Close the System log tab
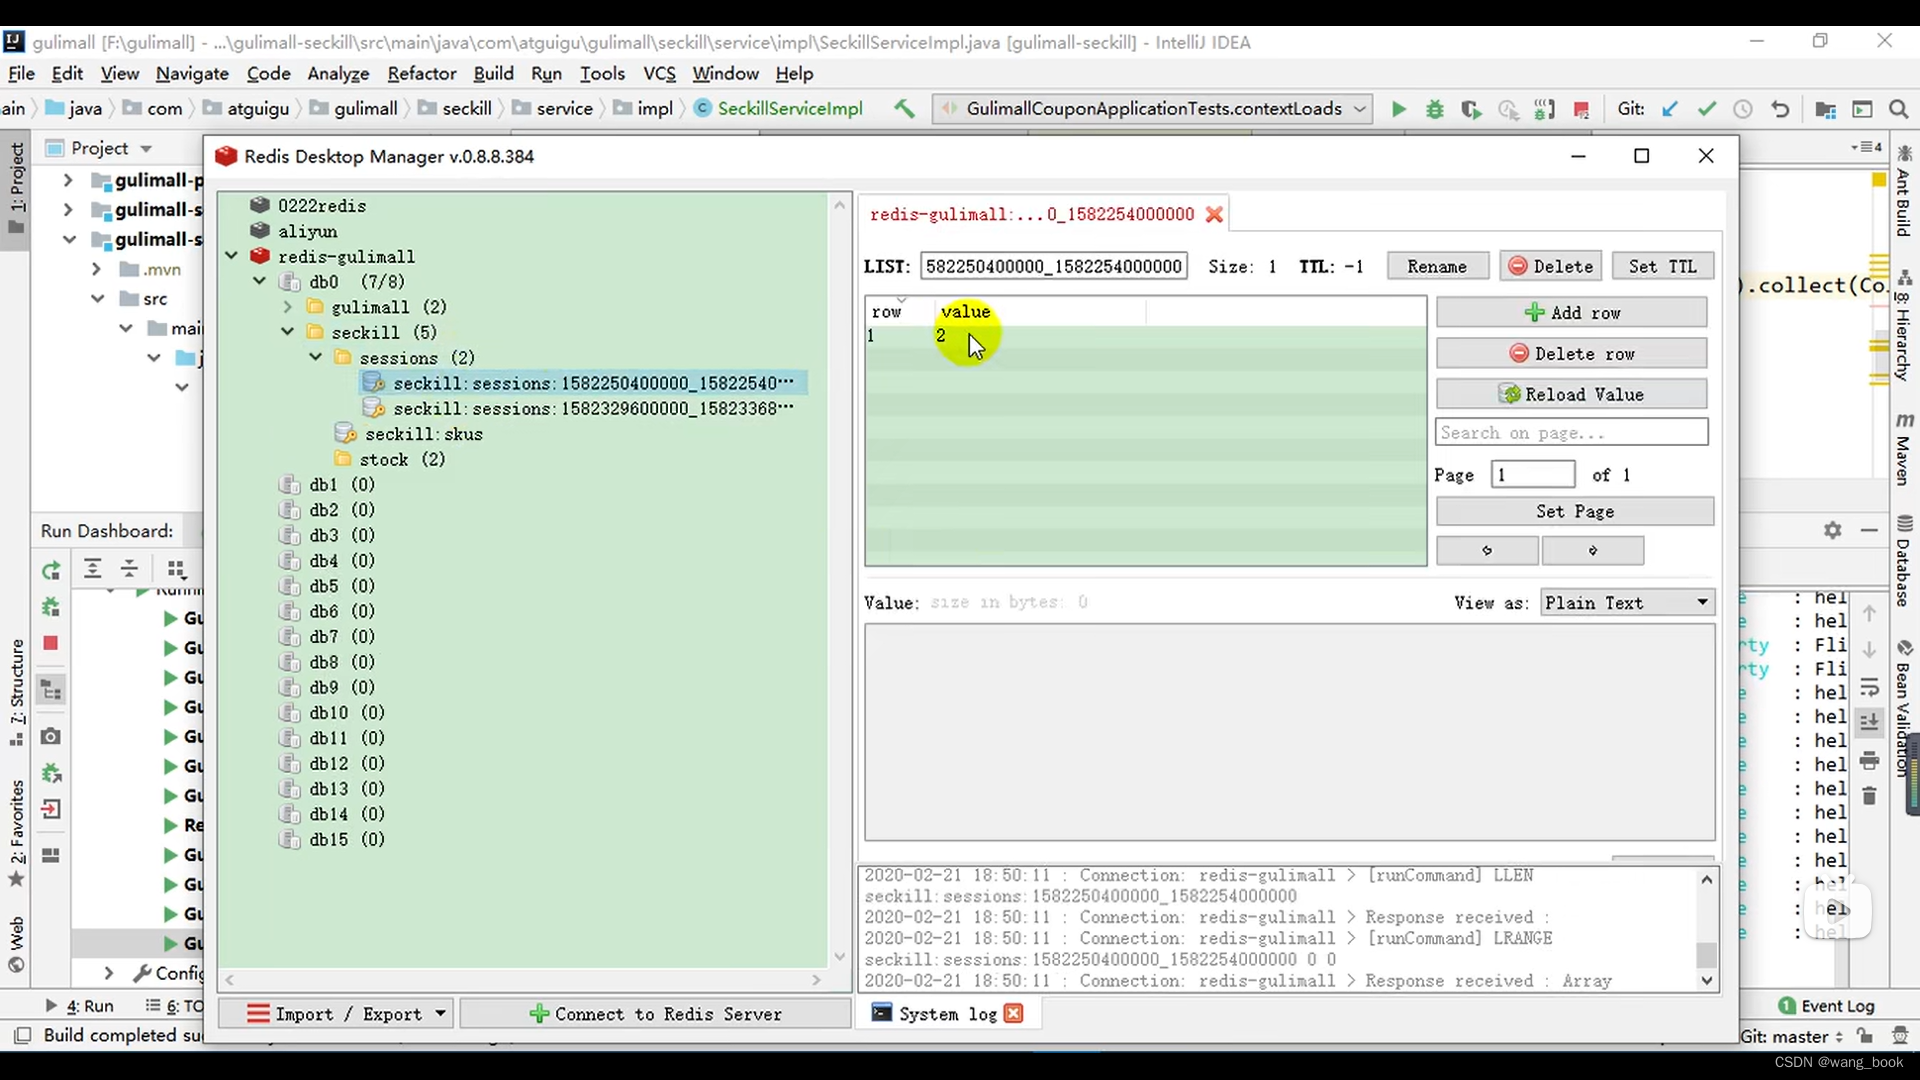1920x1080 pixels. (1013, 1013)
